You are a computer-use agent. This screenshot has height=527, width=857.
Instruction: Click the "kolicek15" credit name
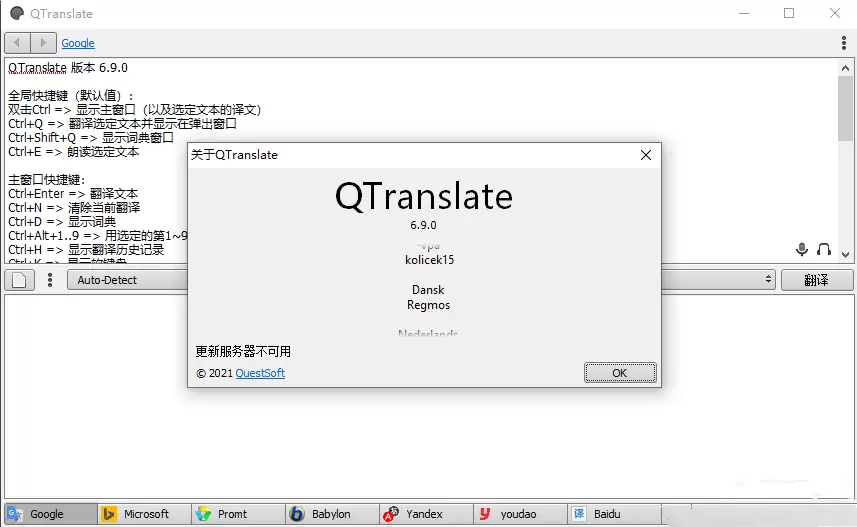click(x=429, y=260)
